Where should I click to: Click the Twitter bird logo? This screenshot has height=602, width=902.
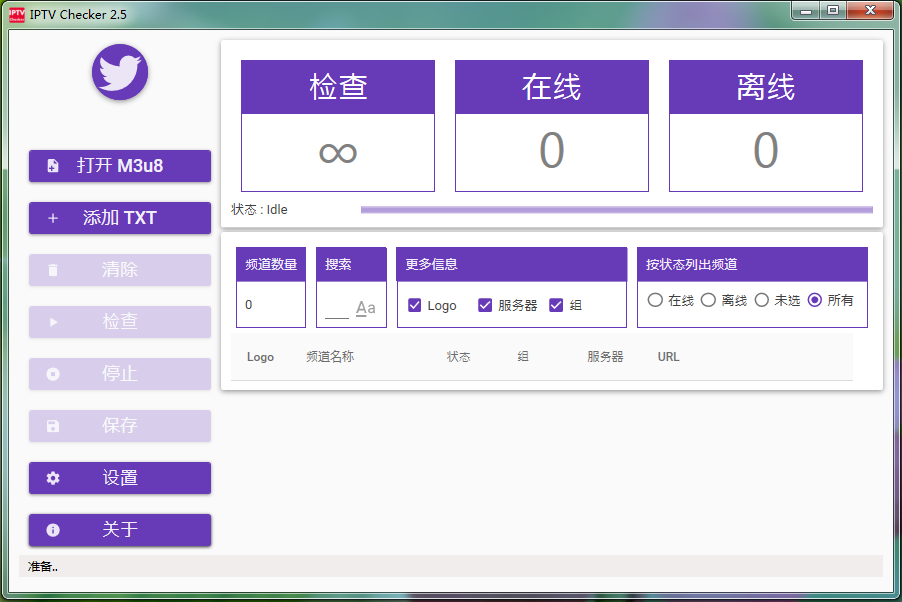pyautogui.click(x=120, y=72)
